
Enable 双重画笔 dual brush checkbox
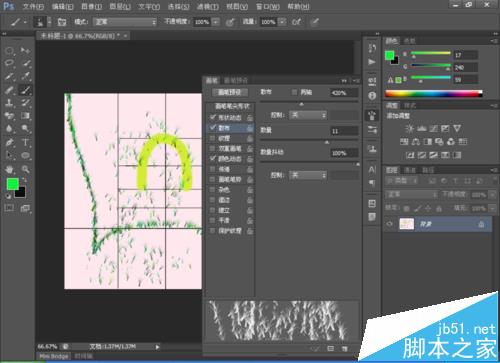coord(212,148)
